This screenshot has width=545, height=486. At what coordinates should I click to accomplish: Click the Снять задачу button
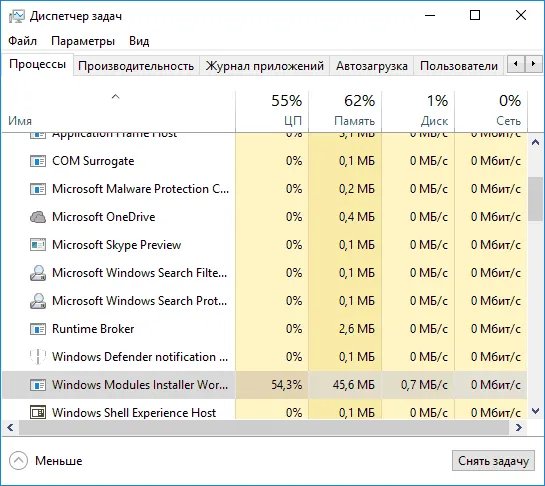tap(493, 461)
